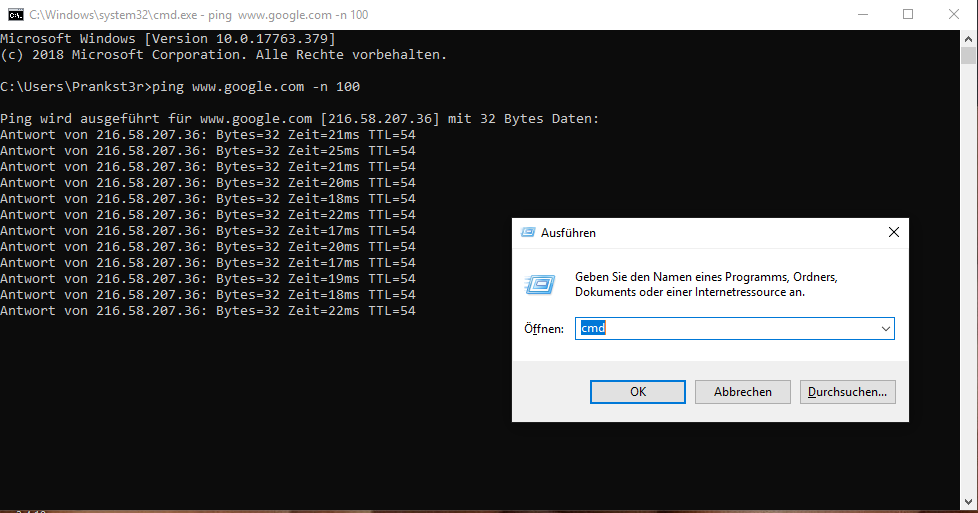Image resolution: width=978 pixels, height=513 pixels.
Task: Click the 'Öffnen:' label in Run dialog
Action: tap(544, 329)
